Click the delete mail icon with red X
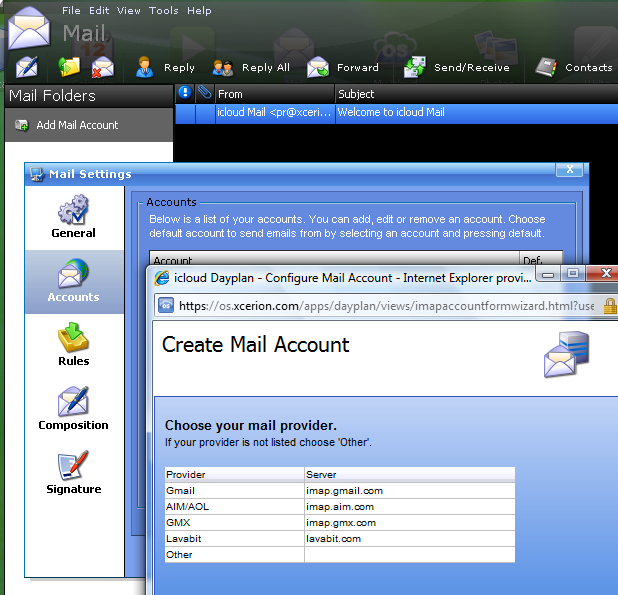Screen dimensions: 618x595 click(x=102, y=67)
